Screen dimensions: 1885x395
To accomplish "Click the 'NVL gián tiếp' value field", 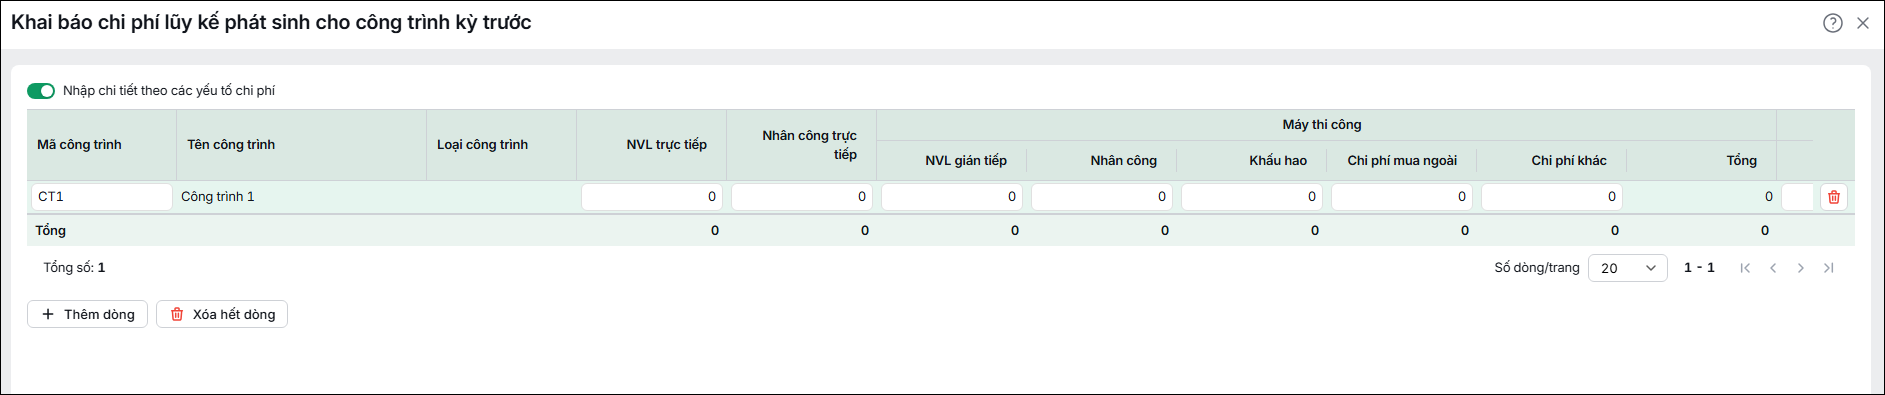I will point(952,197).
